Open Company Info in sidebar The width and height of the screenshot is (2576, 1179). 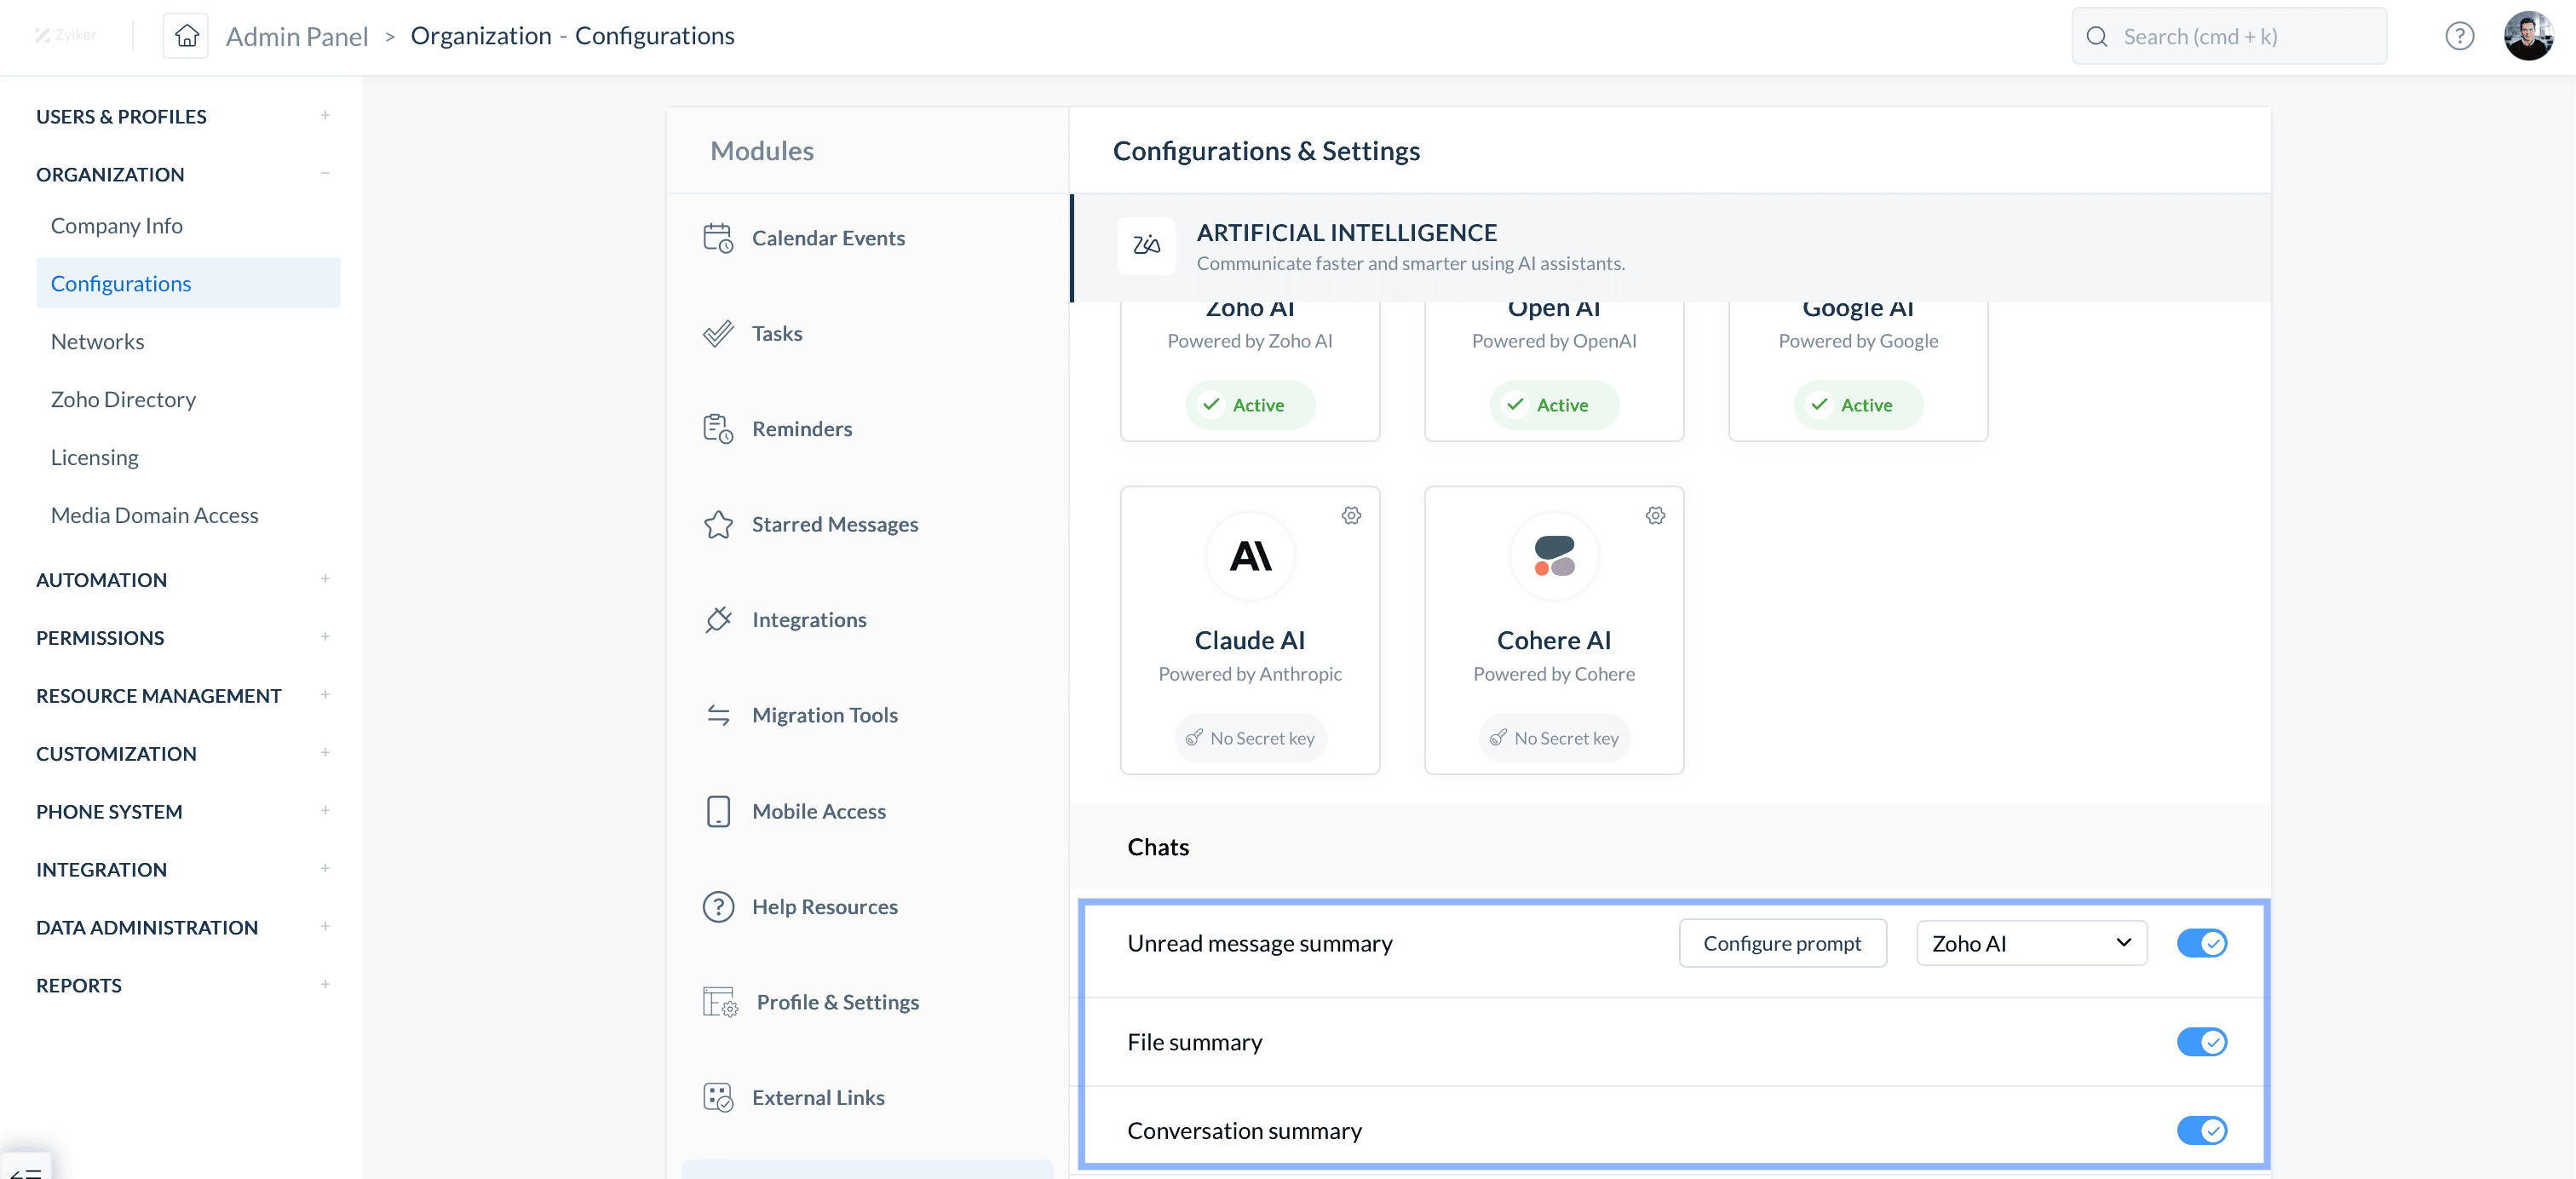pos(116,226)
